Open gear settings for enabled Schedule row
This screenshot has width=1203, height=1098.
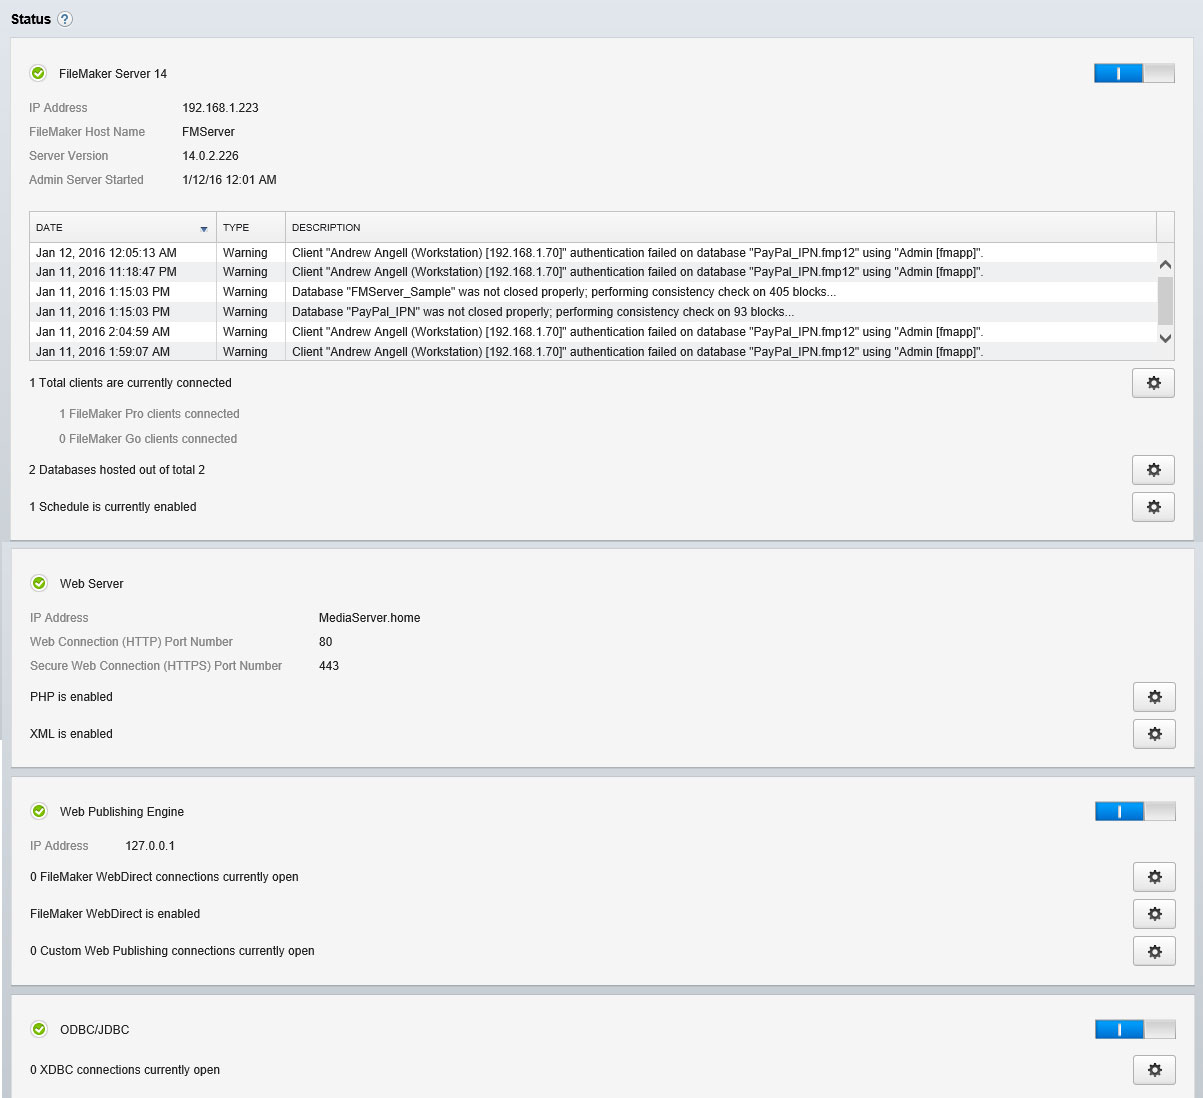[x=1153, y=507]
